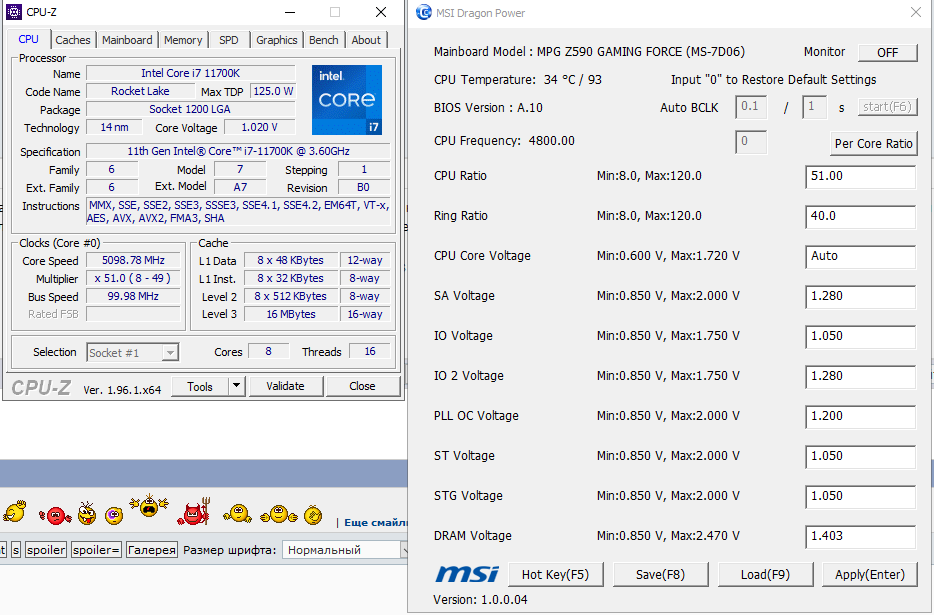Toggle the Monitor OFF button
The width and height of the screenshot is (934, 615).
[887, 52]
